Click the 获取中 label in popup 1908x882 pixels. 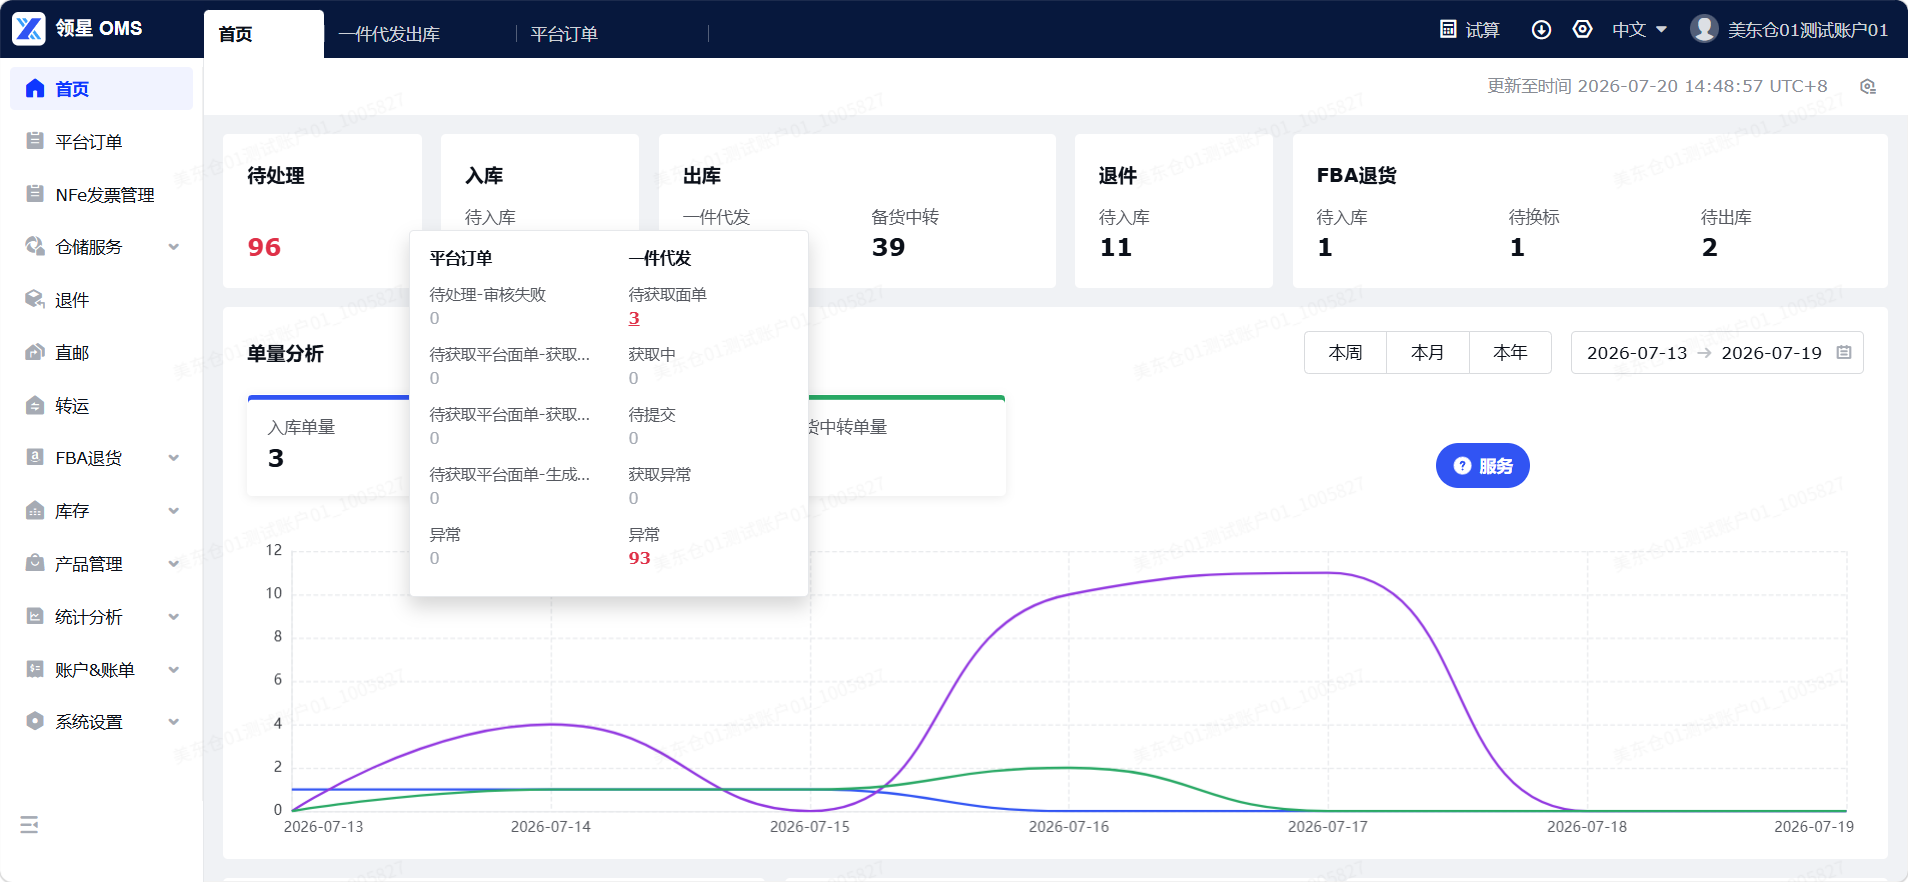[651, 355]
